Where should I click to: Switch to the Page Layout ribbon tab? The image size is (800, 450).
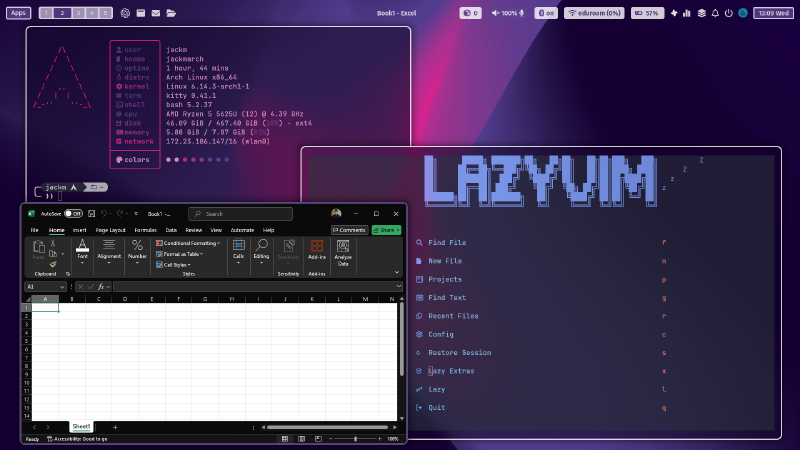pyautogui.click(x=110, y=230)
